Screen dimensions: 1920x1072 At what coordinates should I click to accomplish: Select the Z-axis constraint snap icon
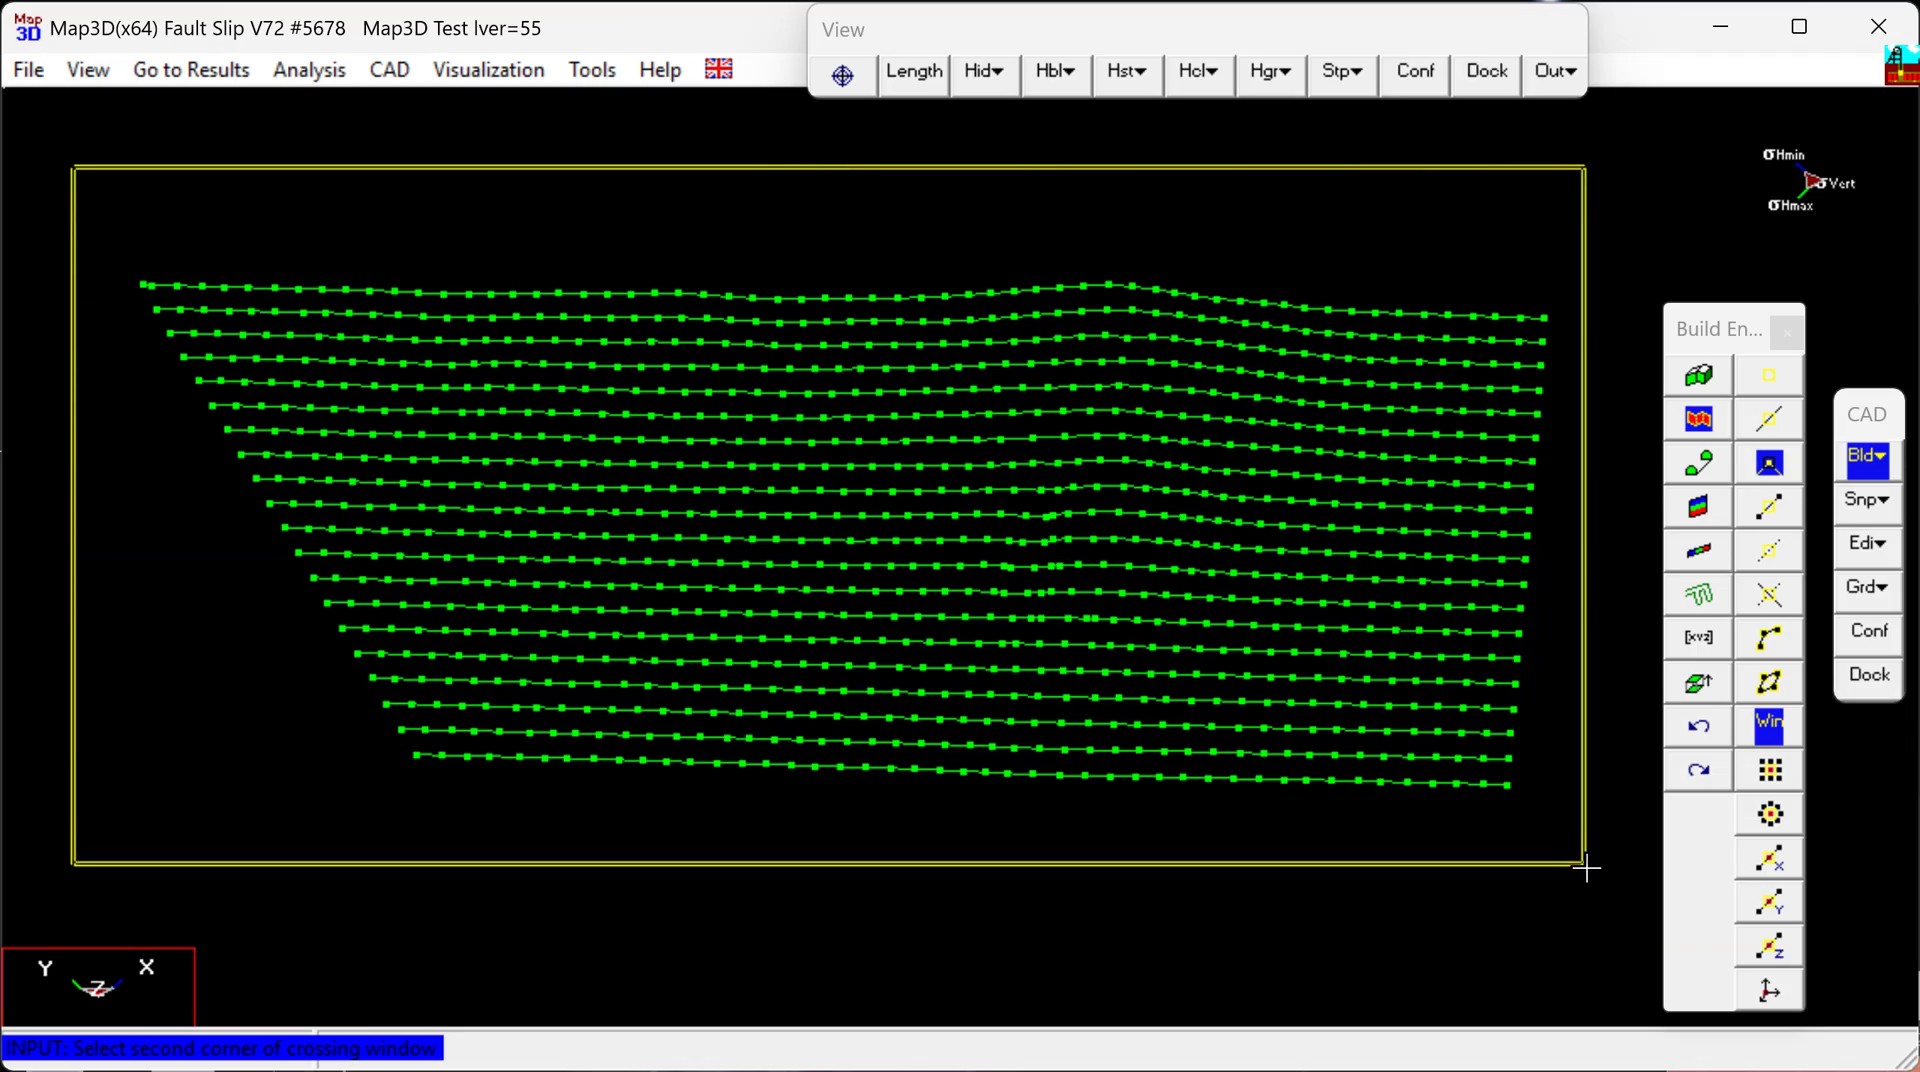point(1769,946)
